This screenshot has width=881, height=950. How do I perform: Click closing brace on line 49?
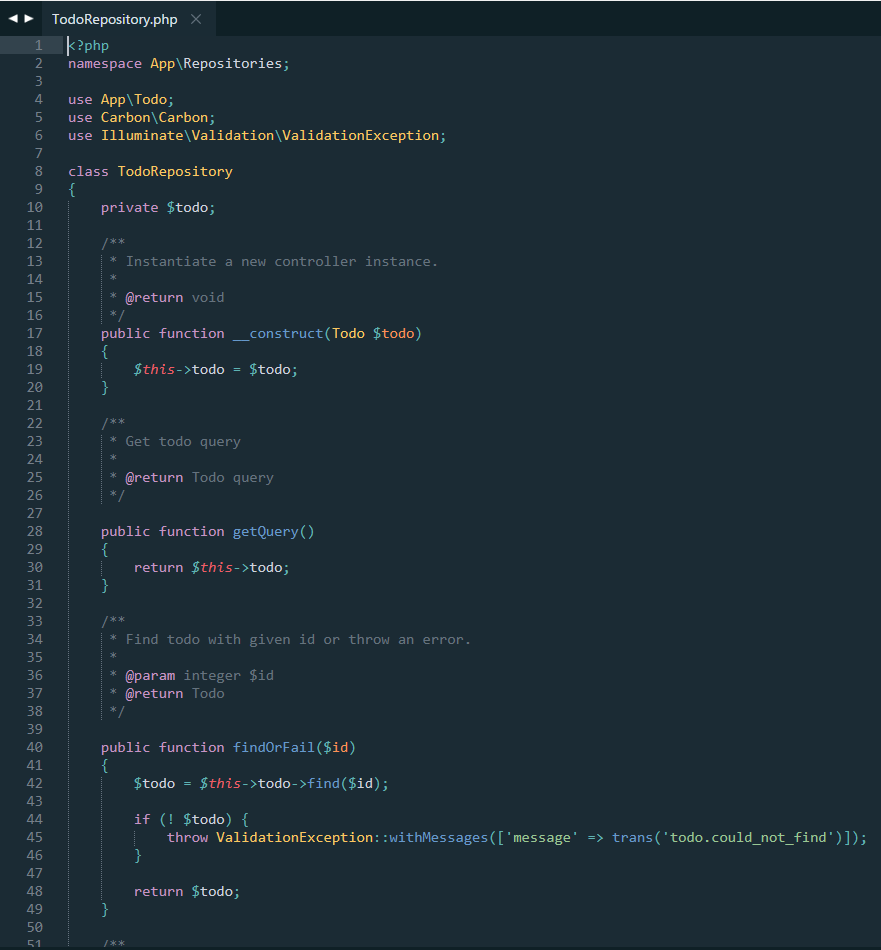[x=105, y=909]
